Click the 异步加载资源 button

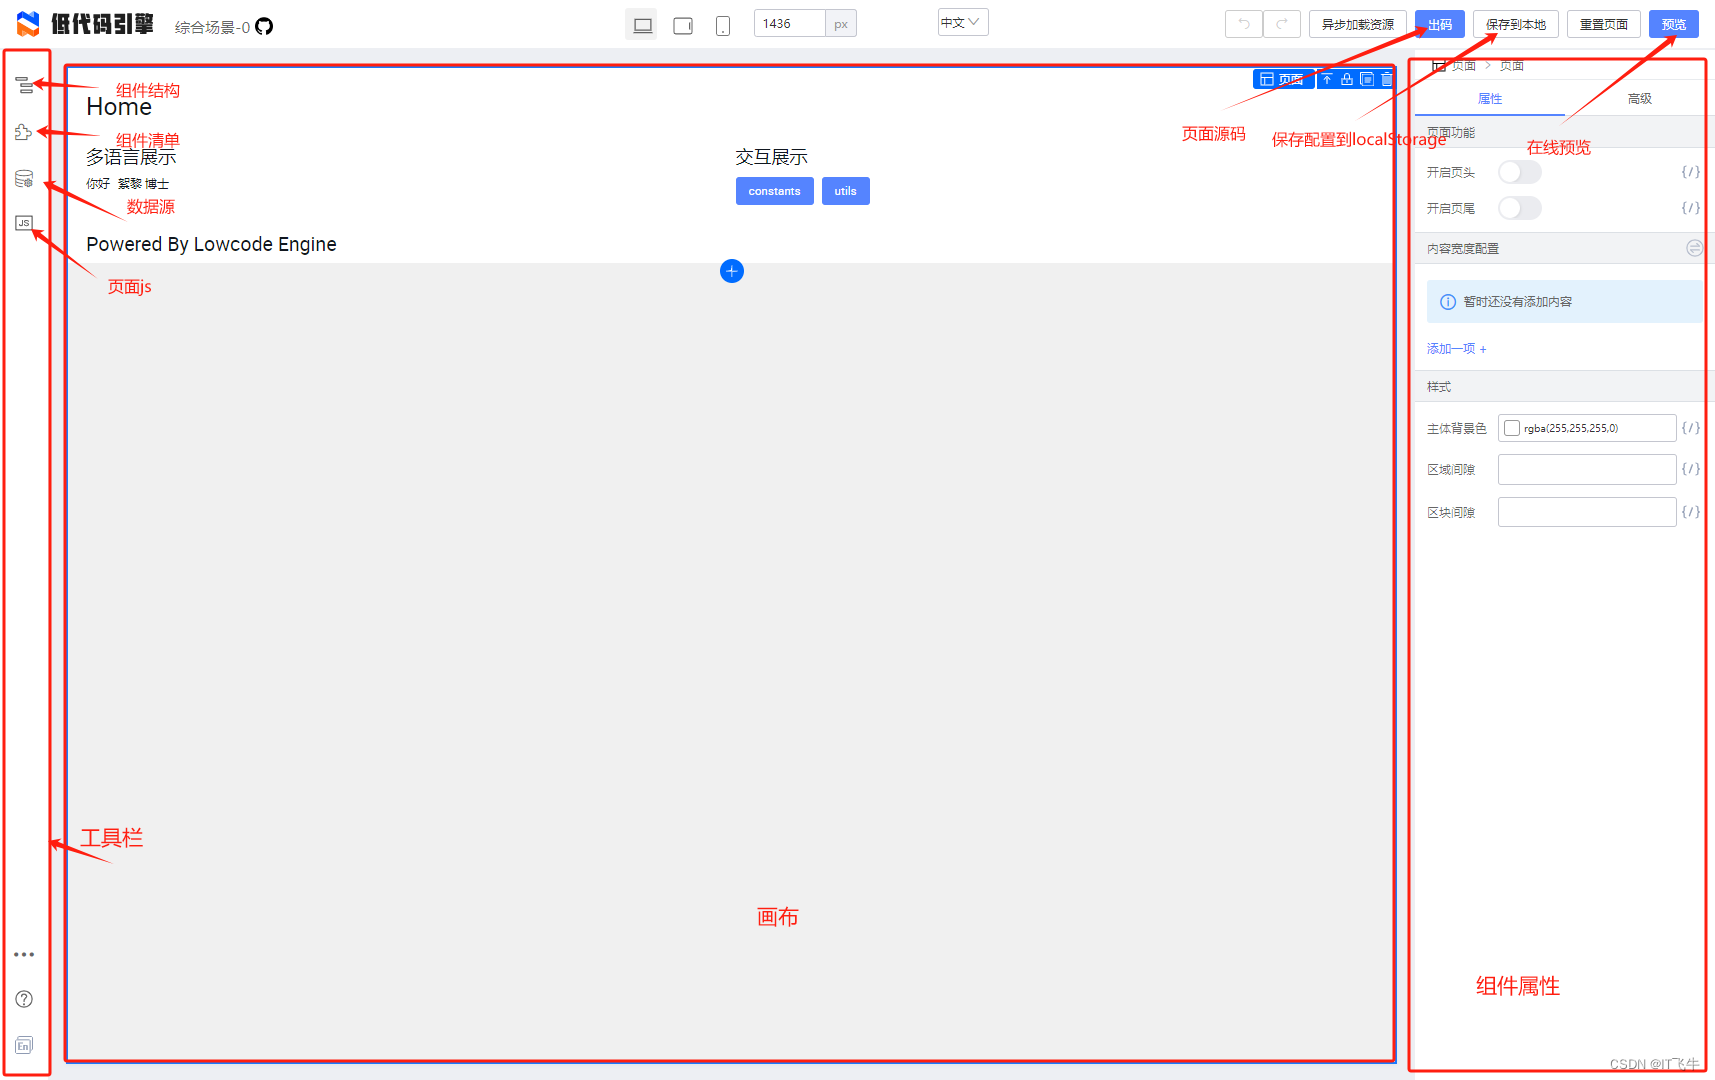1358,24
